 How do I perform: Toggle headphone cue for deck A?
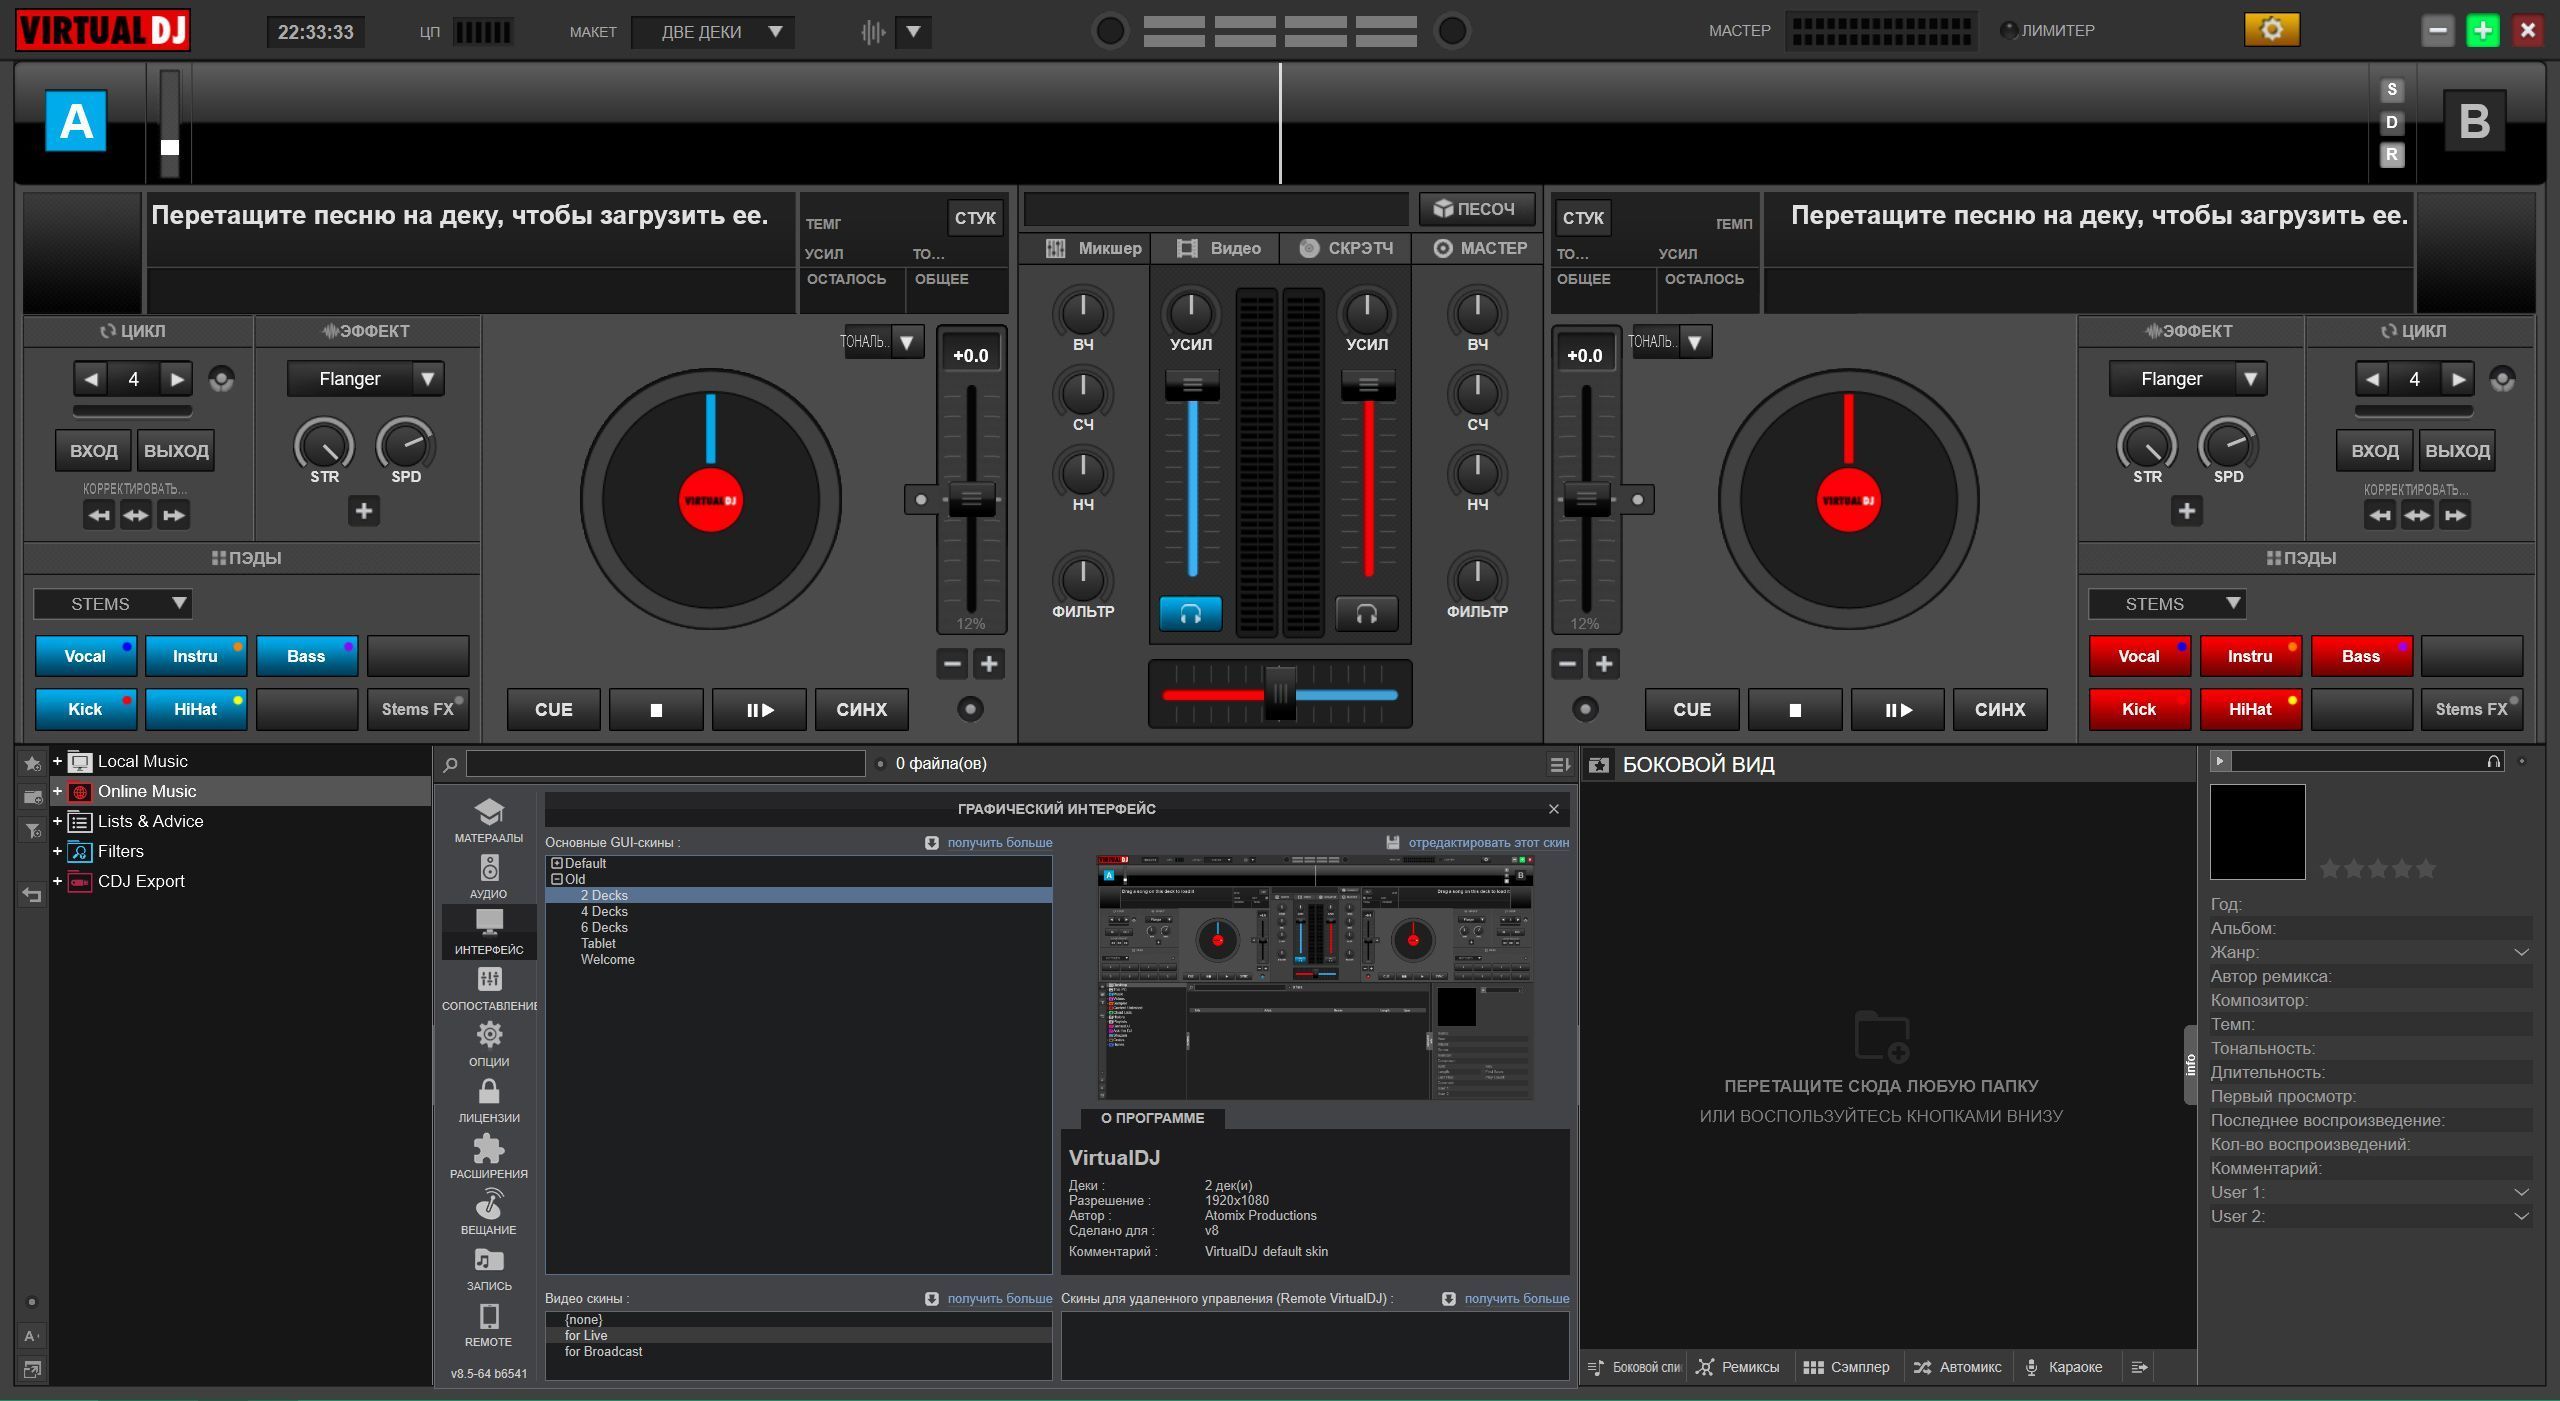pos(1190,613)
